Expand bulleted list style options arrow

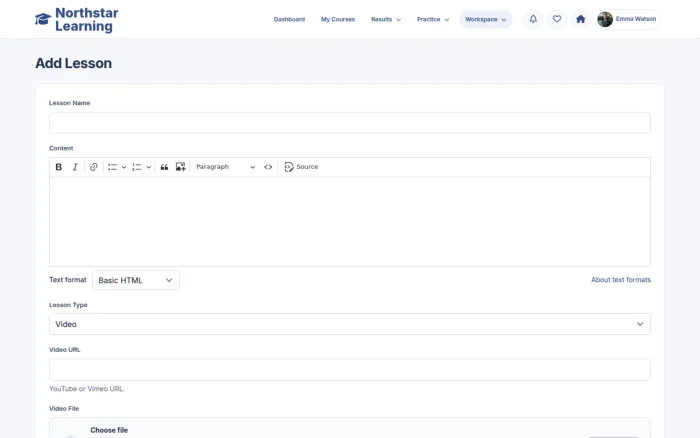[x=124, y=167]
